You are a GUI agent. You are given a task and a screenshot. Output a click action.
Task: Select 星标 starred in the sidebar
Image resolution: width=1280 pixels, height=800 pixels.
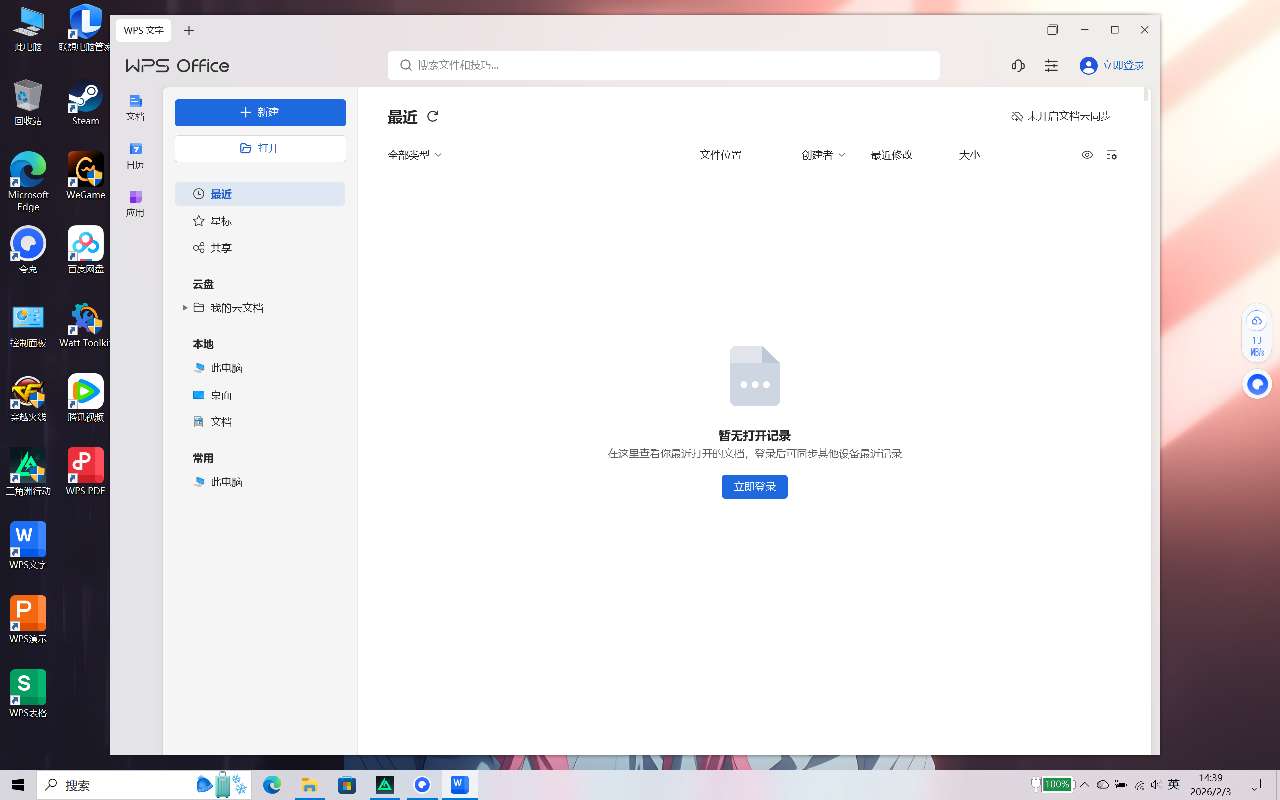point(221,221)
